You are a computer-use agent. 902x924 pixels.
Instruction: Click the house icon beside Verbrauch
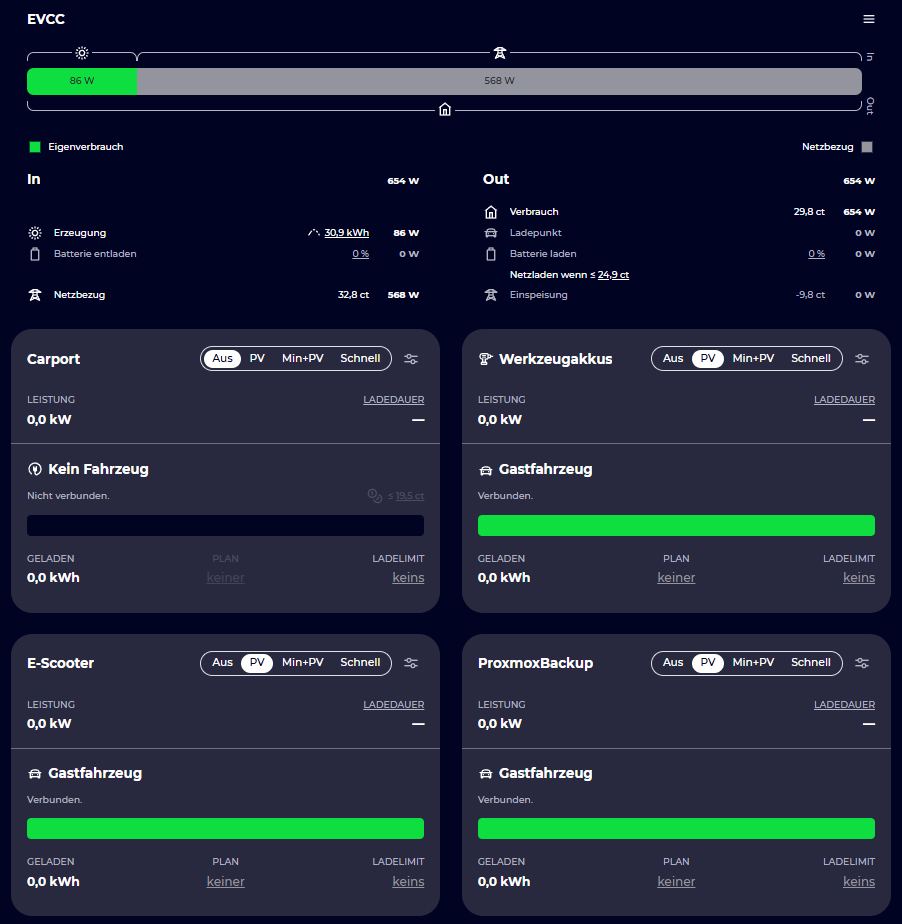click(x=491, y=212)
